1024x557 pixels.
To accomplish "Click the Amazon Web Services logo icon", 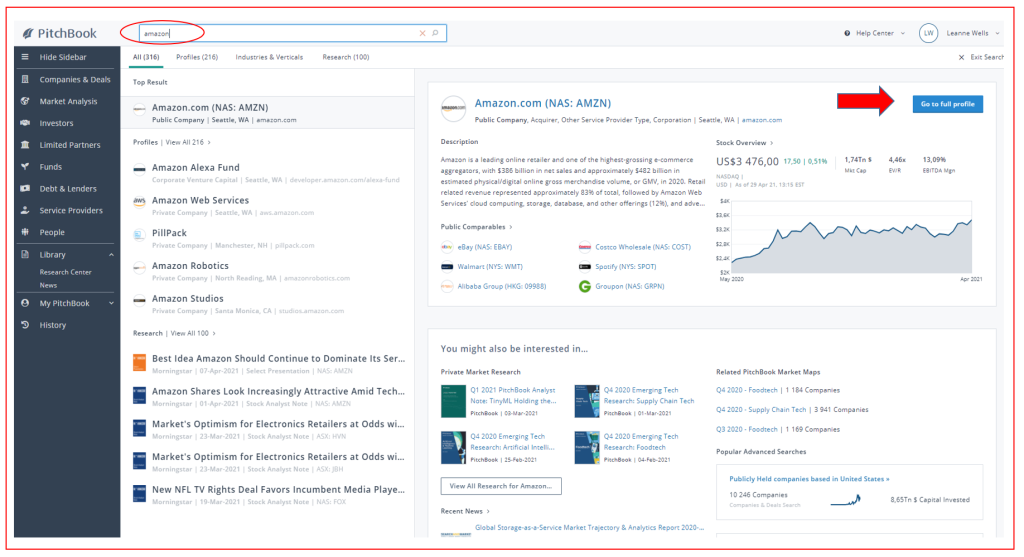I will point(139,202).
